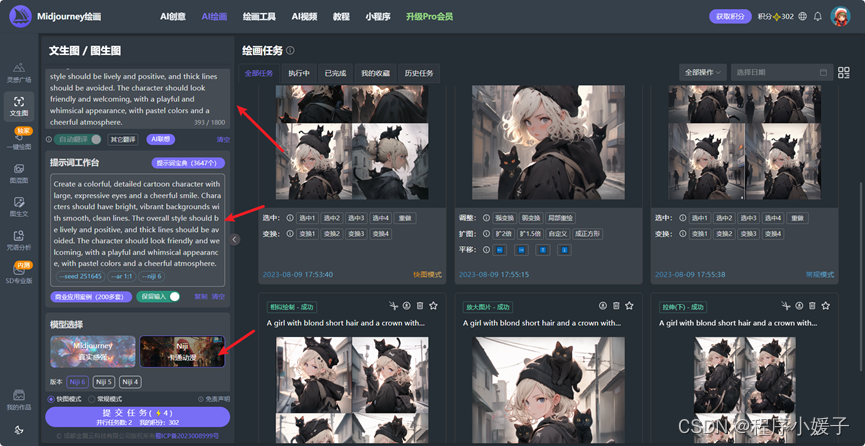Screen dimensions: 865x446
Task: Download the 放大图片 task image
Action: pyautogui.click(x=603, y=305)
